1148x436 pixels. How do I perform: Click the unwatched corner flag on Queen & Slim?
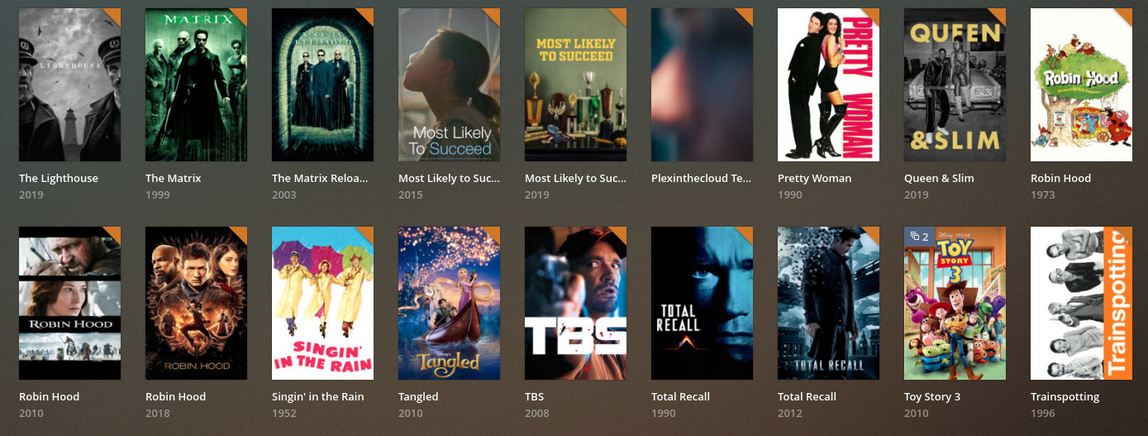click(x=999, y=14)
